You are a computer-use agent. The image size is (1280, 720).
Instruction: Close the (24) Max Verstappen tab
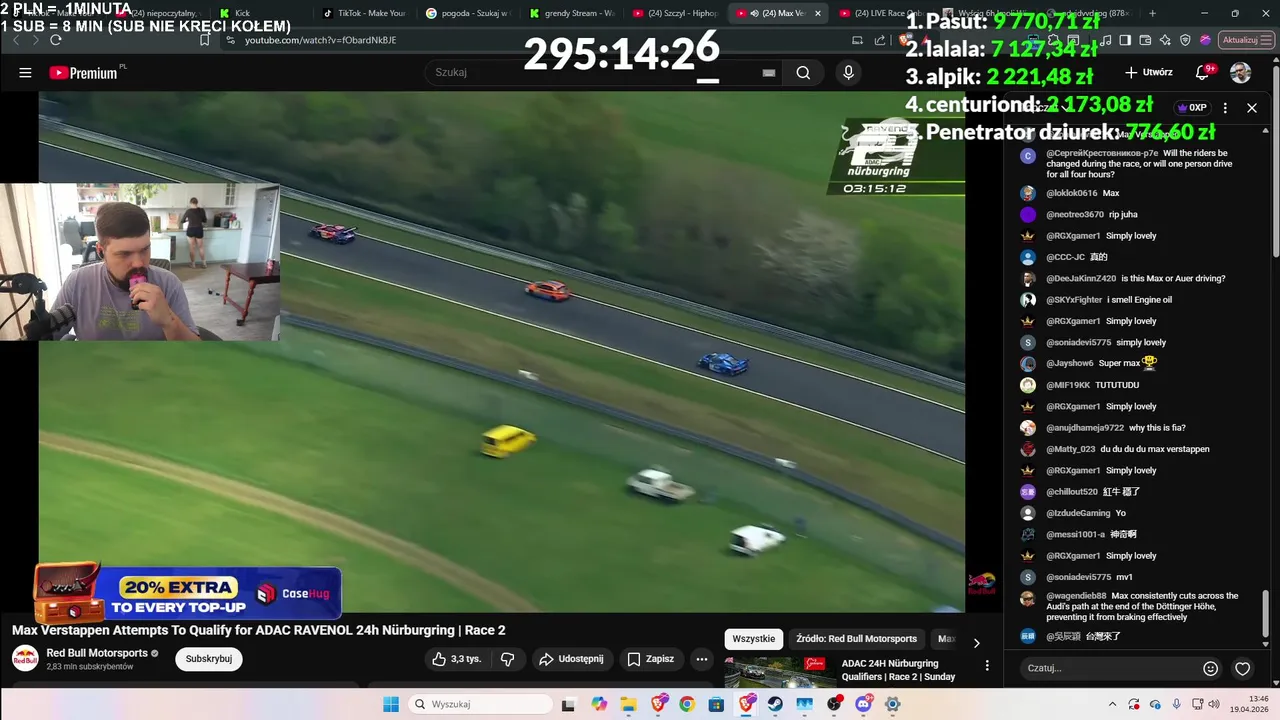click(818, 13)
